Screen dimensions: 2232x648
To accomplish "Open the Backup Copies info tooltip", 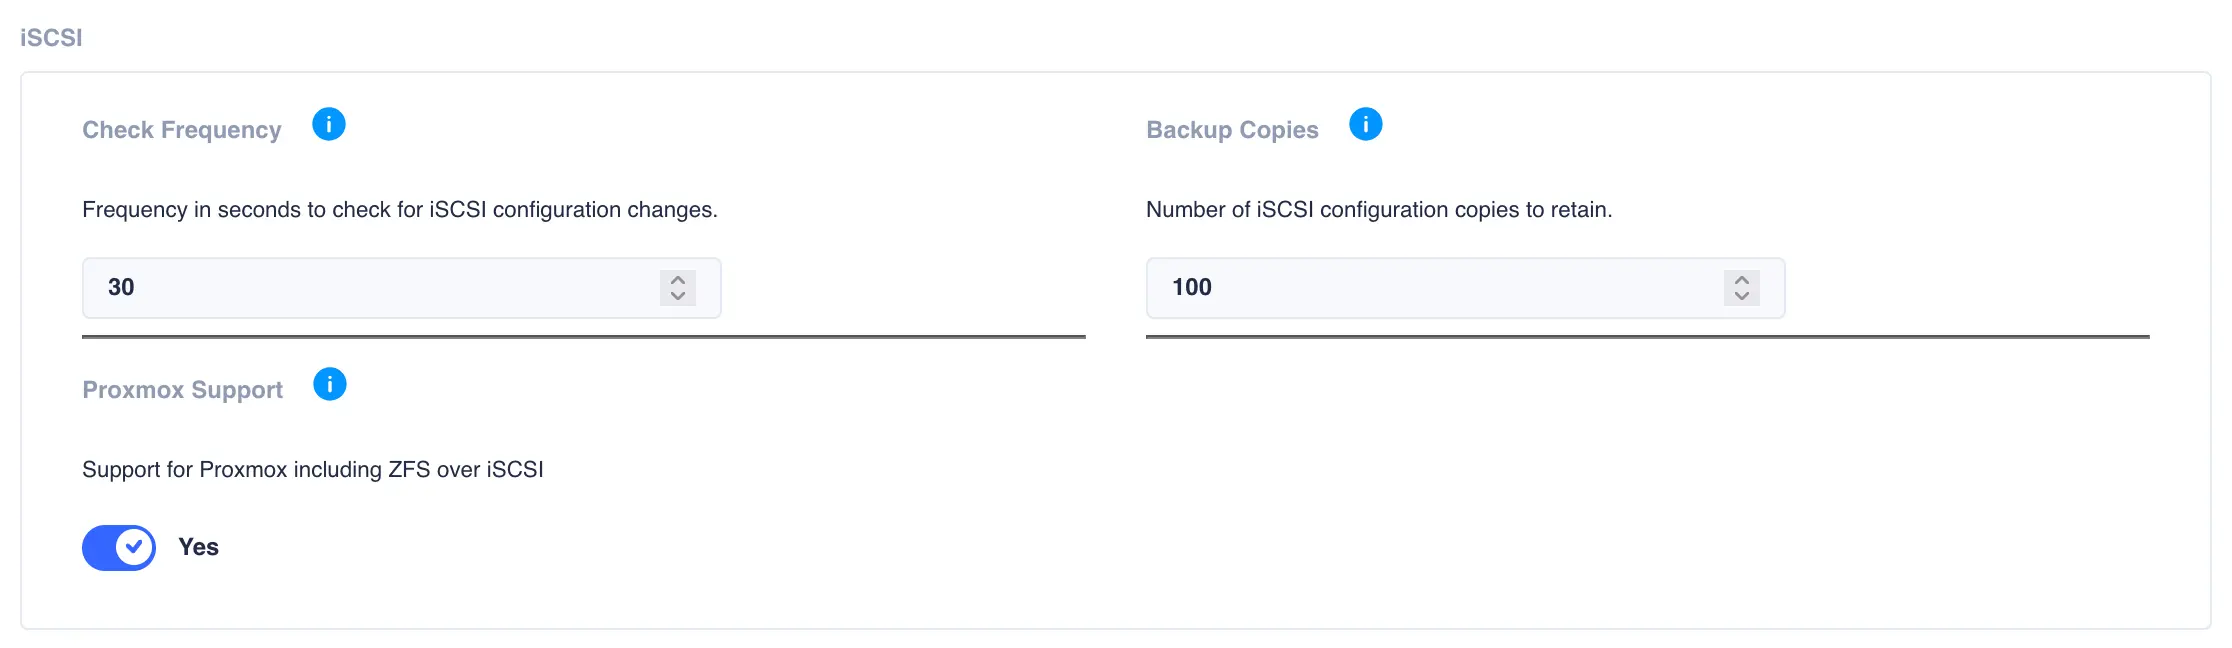I will [x=1366, y=124].
